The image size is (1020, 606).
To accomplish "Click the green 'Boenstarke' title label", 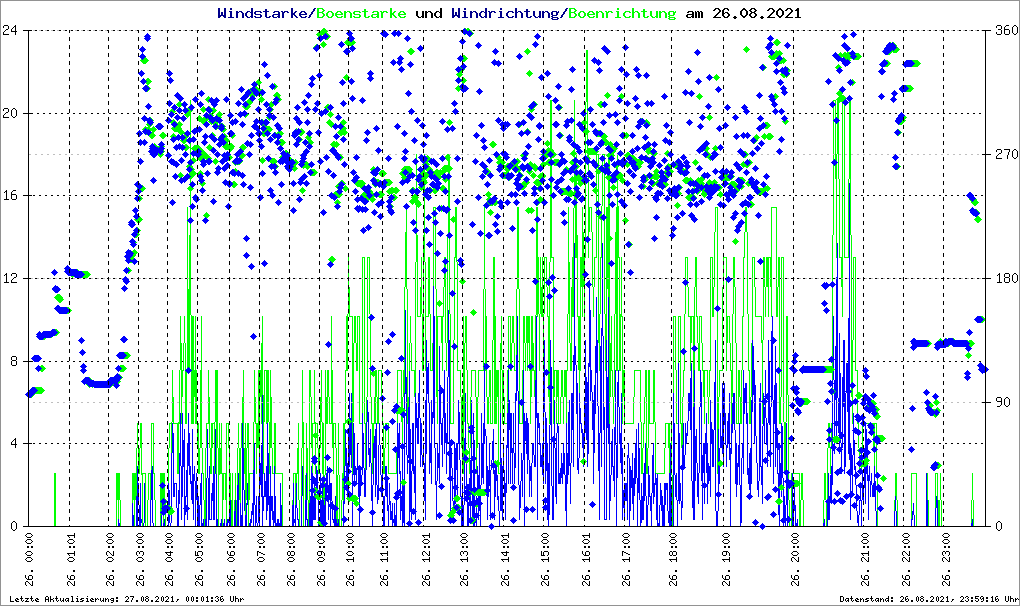I will 361,13.
